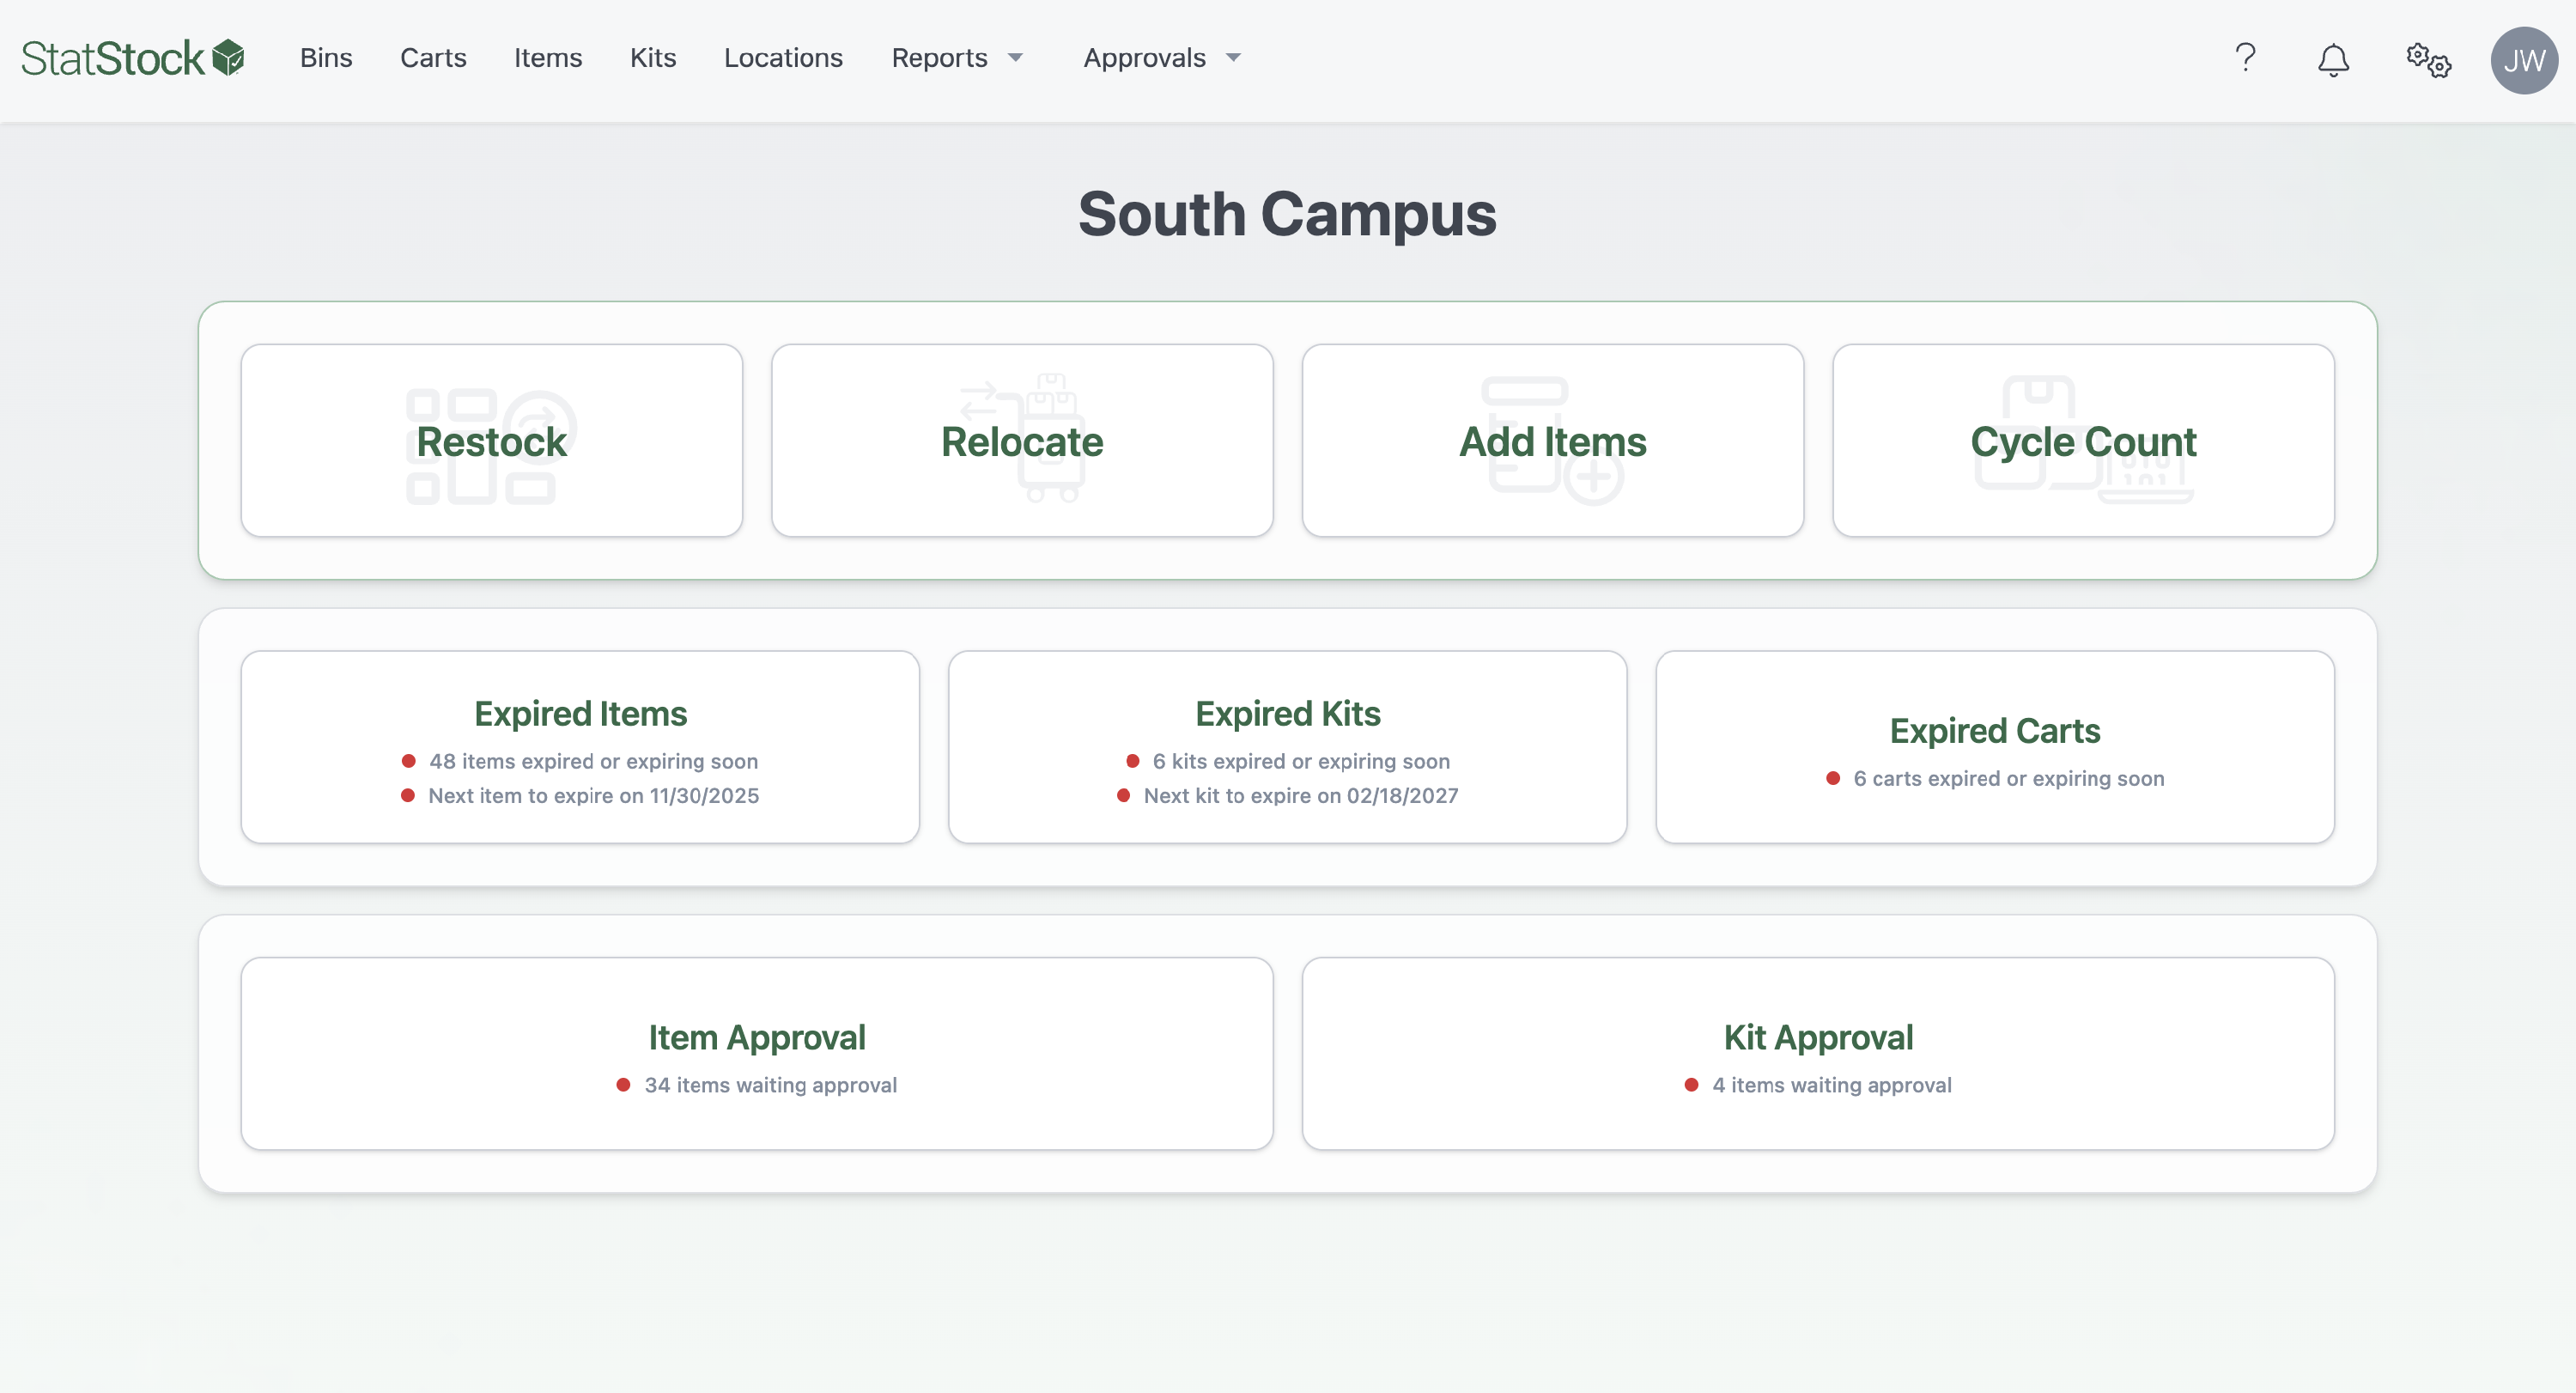The width and height of the screenshot is (2576, 1393).
Task: Go to Bins in navigation
Action: (326, 58)
